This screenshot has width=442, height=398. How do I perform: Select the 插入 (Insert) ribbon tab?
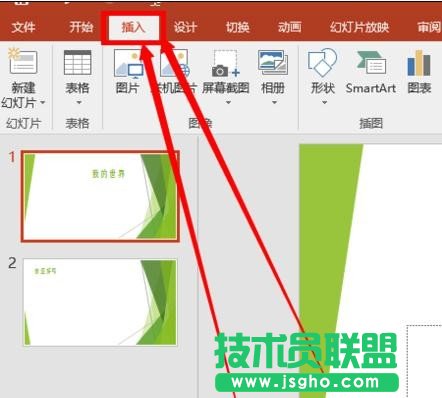tap(134, 27)
